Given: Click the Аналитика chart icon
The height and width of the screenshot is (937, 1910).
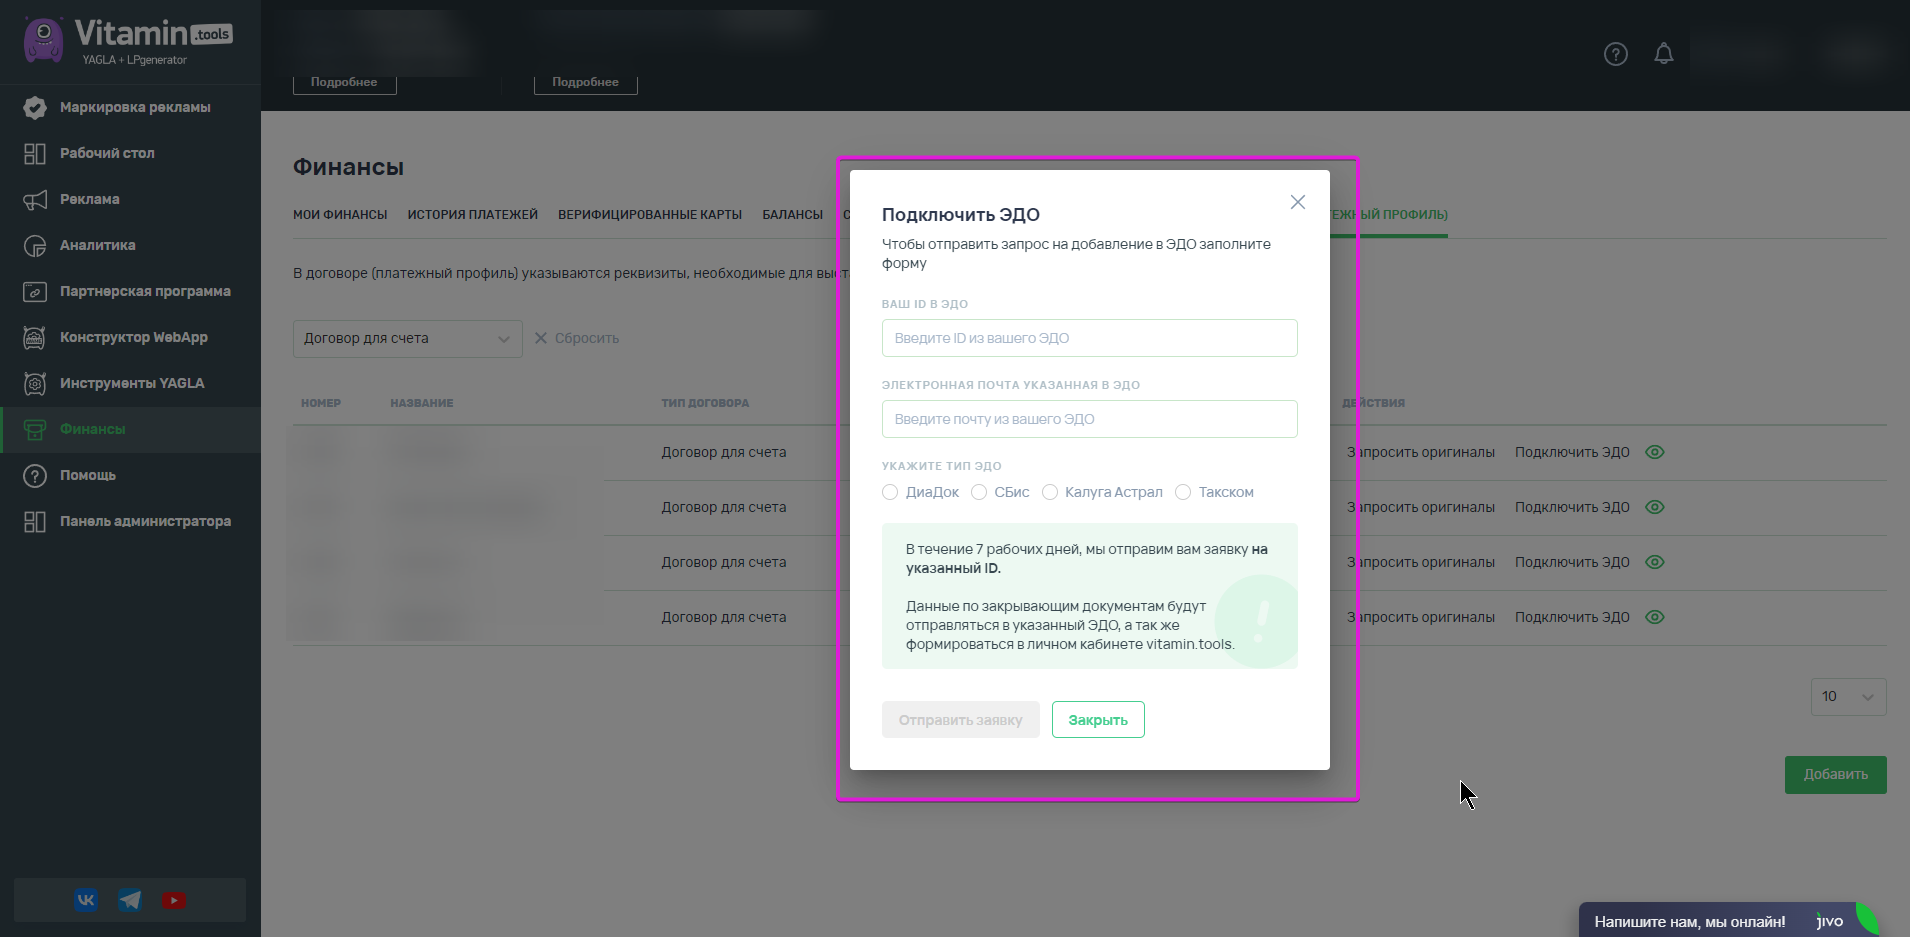Looking at the screenshot, I should point(35,245).
